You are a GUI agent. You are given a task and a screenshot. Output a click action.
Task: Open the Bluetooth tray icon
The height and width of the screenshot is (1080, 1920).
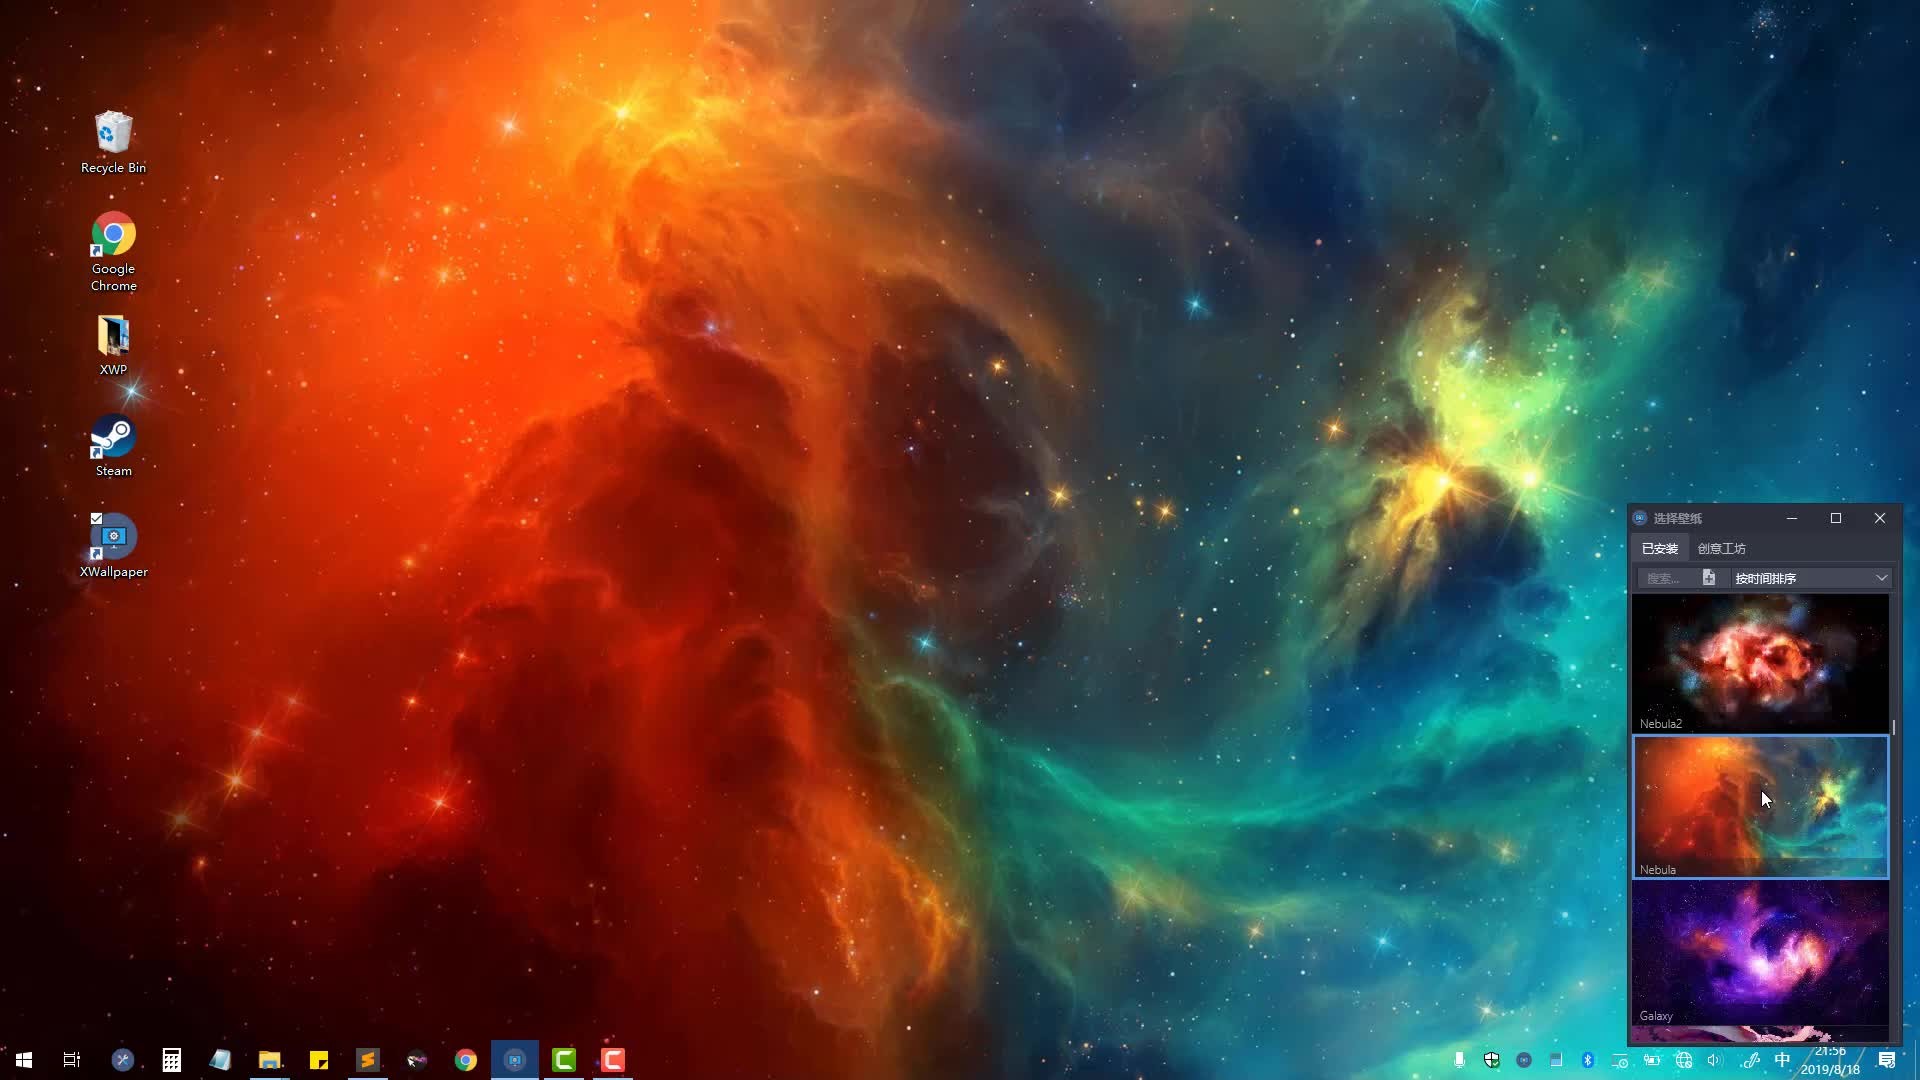pos(1588,1060)
